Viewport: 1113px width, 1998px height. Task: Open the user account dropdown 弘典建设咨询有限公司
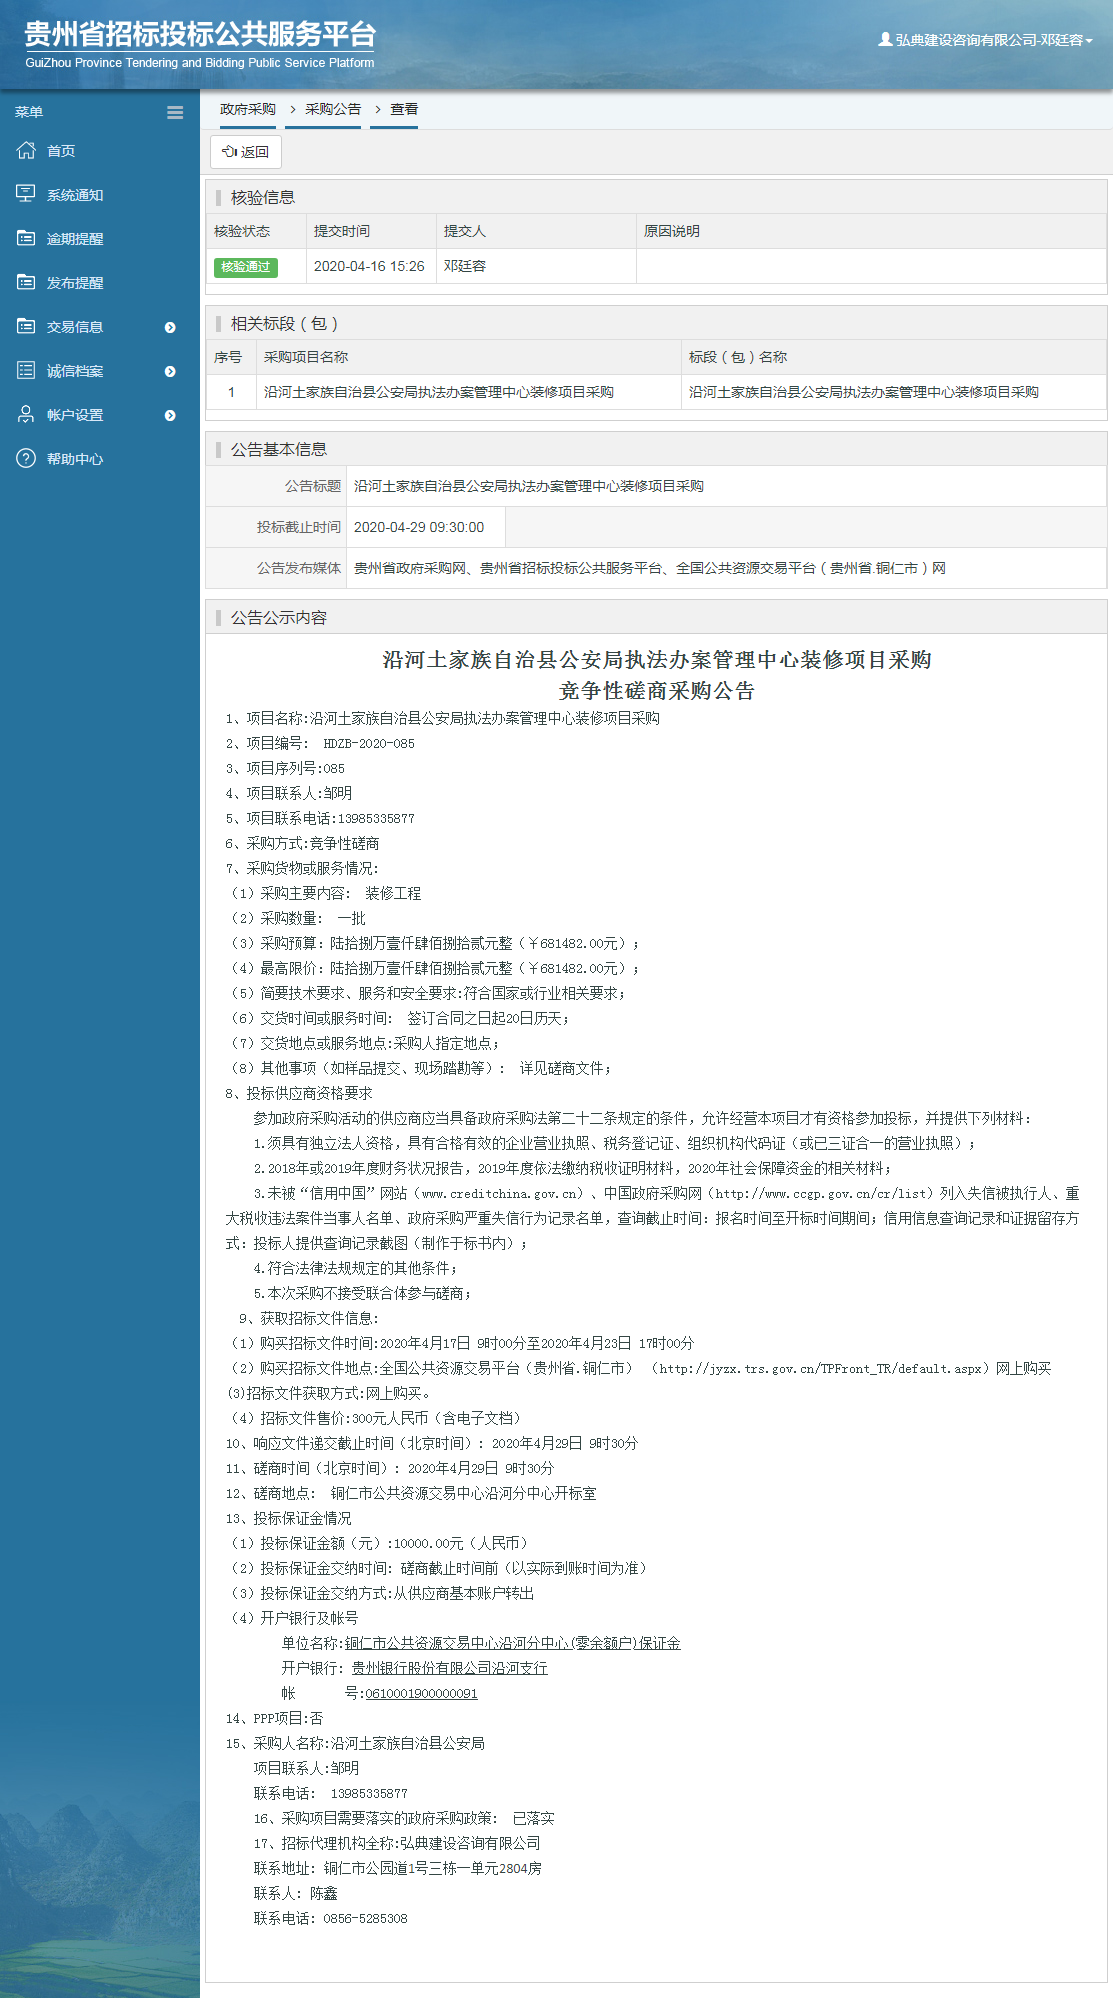point(985,40)
